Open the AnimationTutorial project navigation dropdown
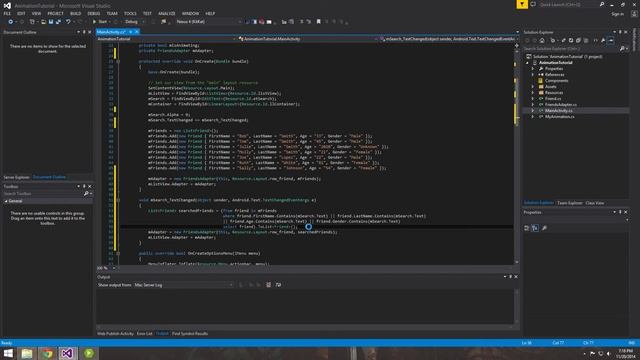This screenshot has width=640, height=360. point(167,39)
